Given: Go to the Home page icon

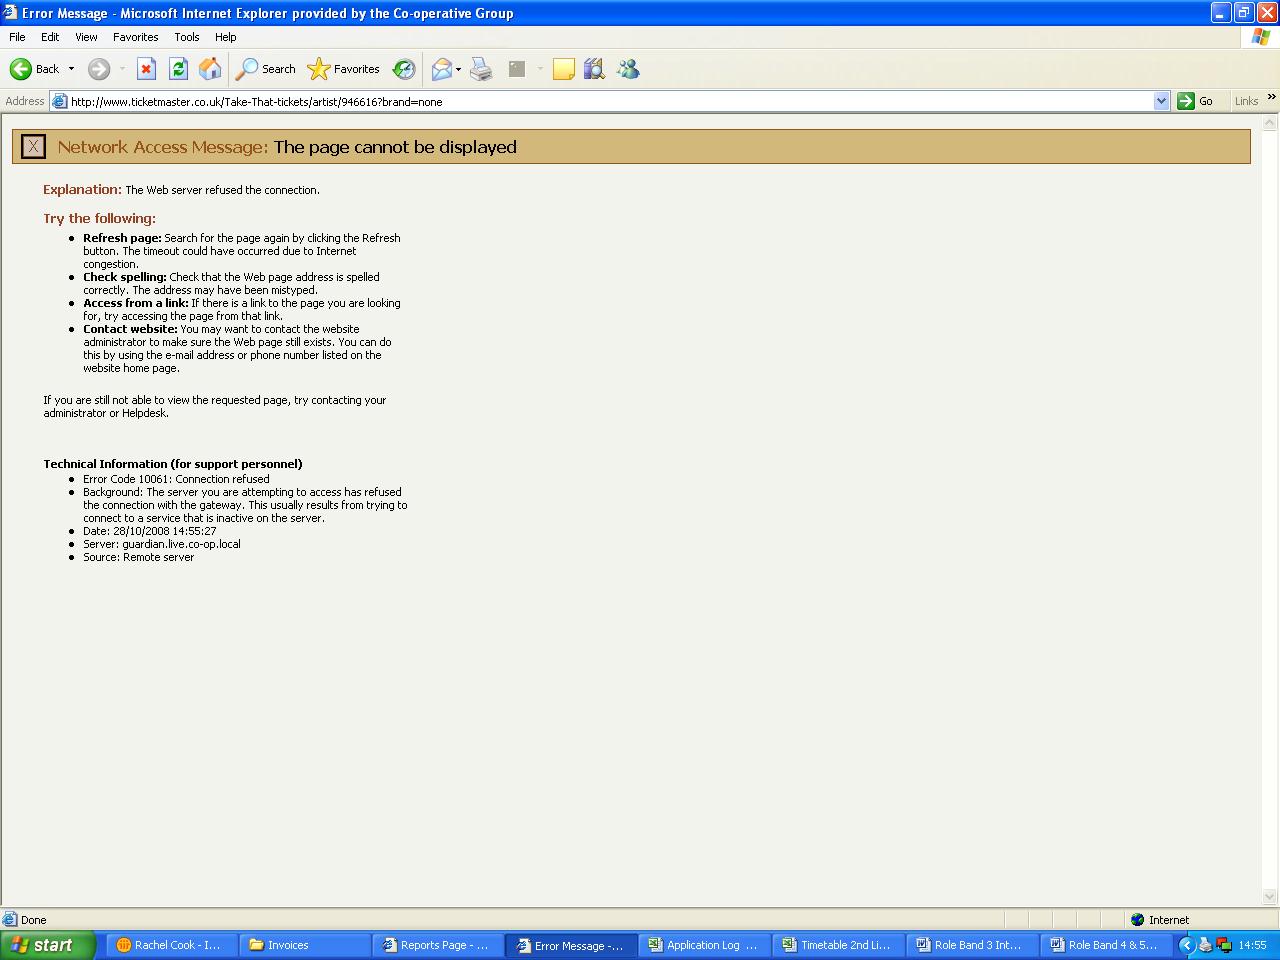Looking at the screenshot, I should tap(210, 69).
